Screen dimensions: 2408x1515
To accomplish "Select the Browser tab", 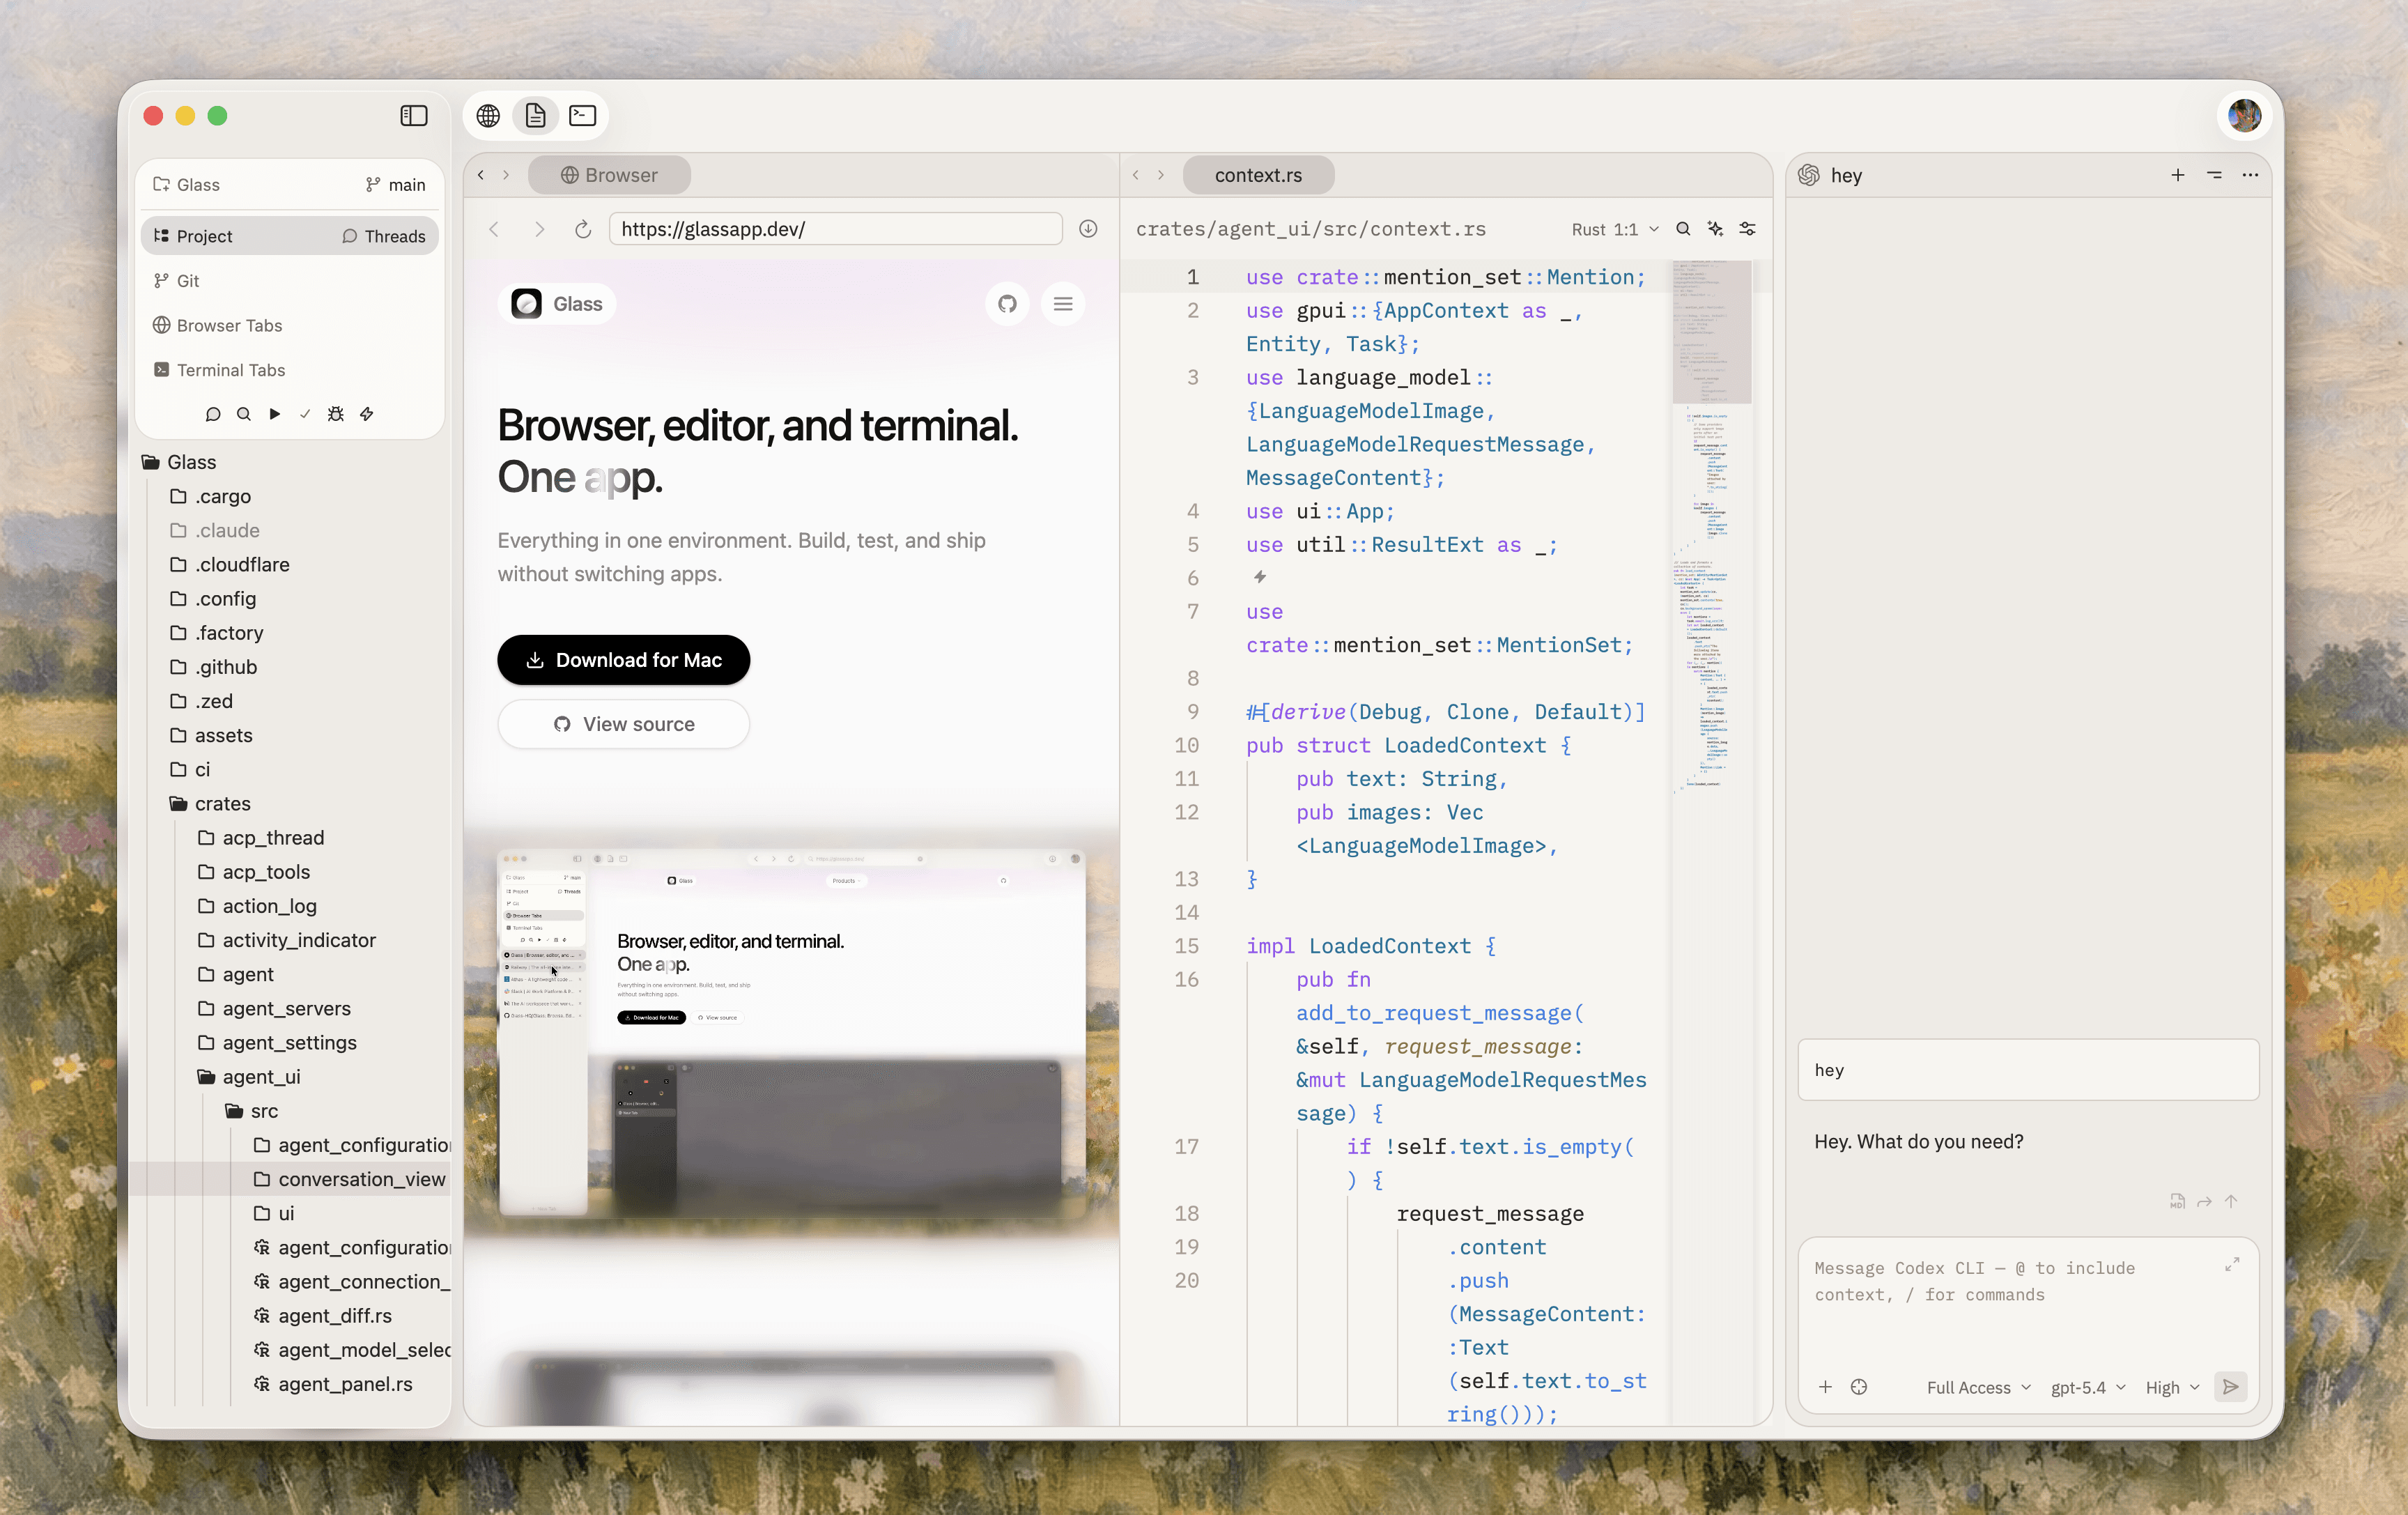I will pyautogui.click(x=609, y=175).
